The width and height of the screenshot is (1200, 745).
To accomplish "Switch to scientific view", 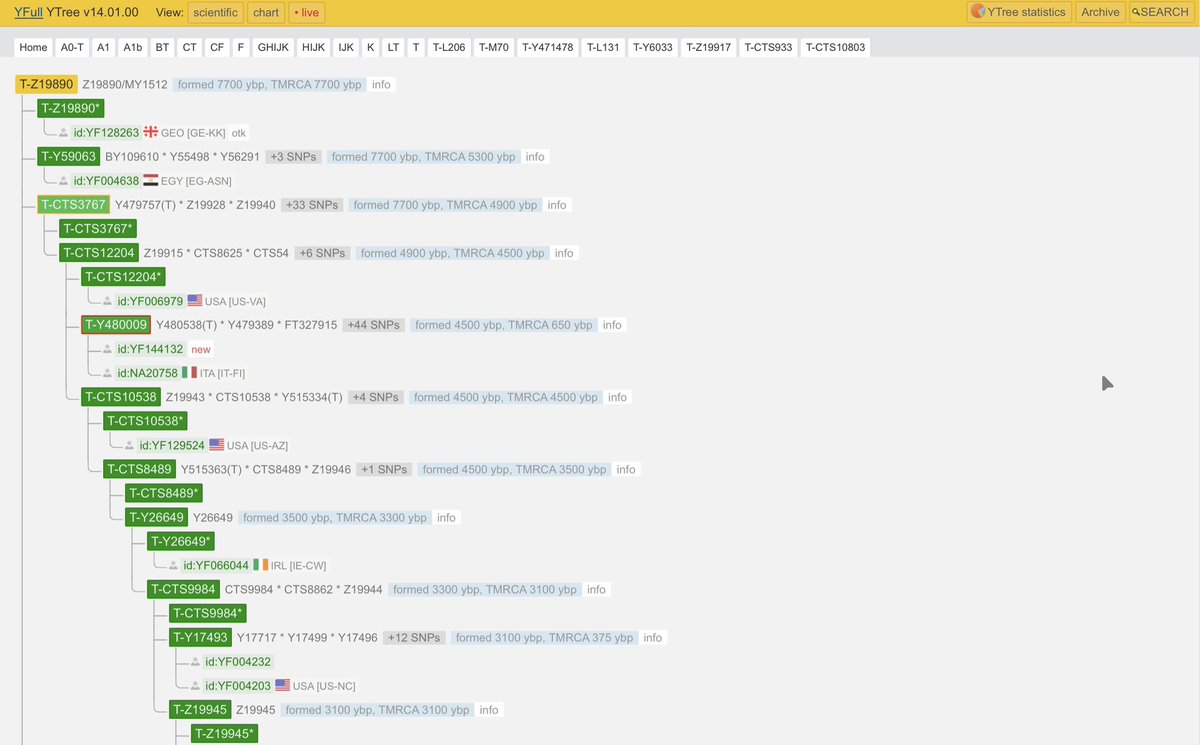I will click(x=215, y=12).
